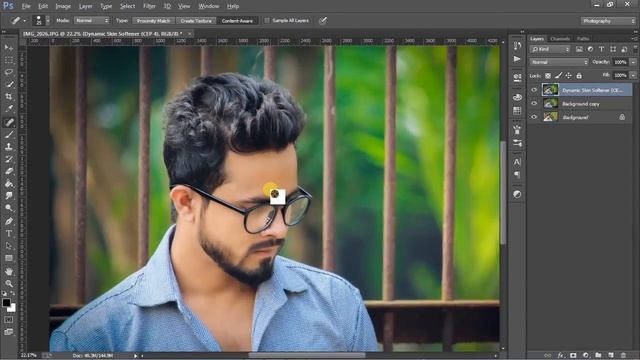640x360 pixels.
Task: Toggle Lock all padlock
Action: 579,76
